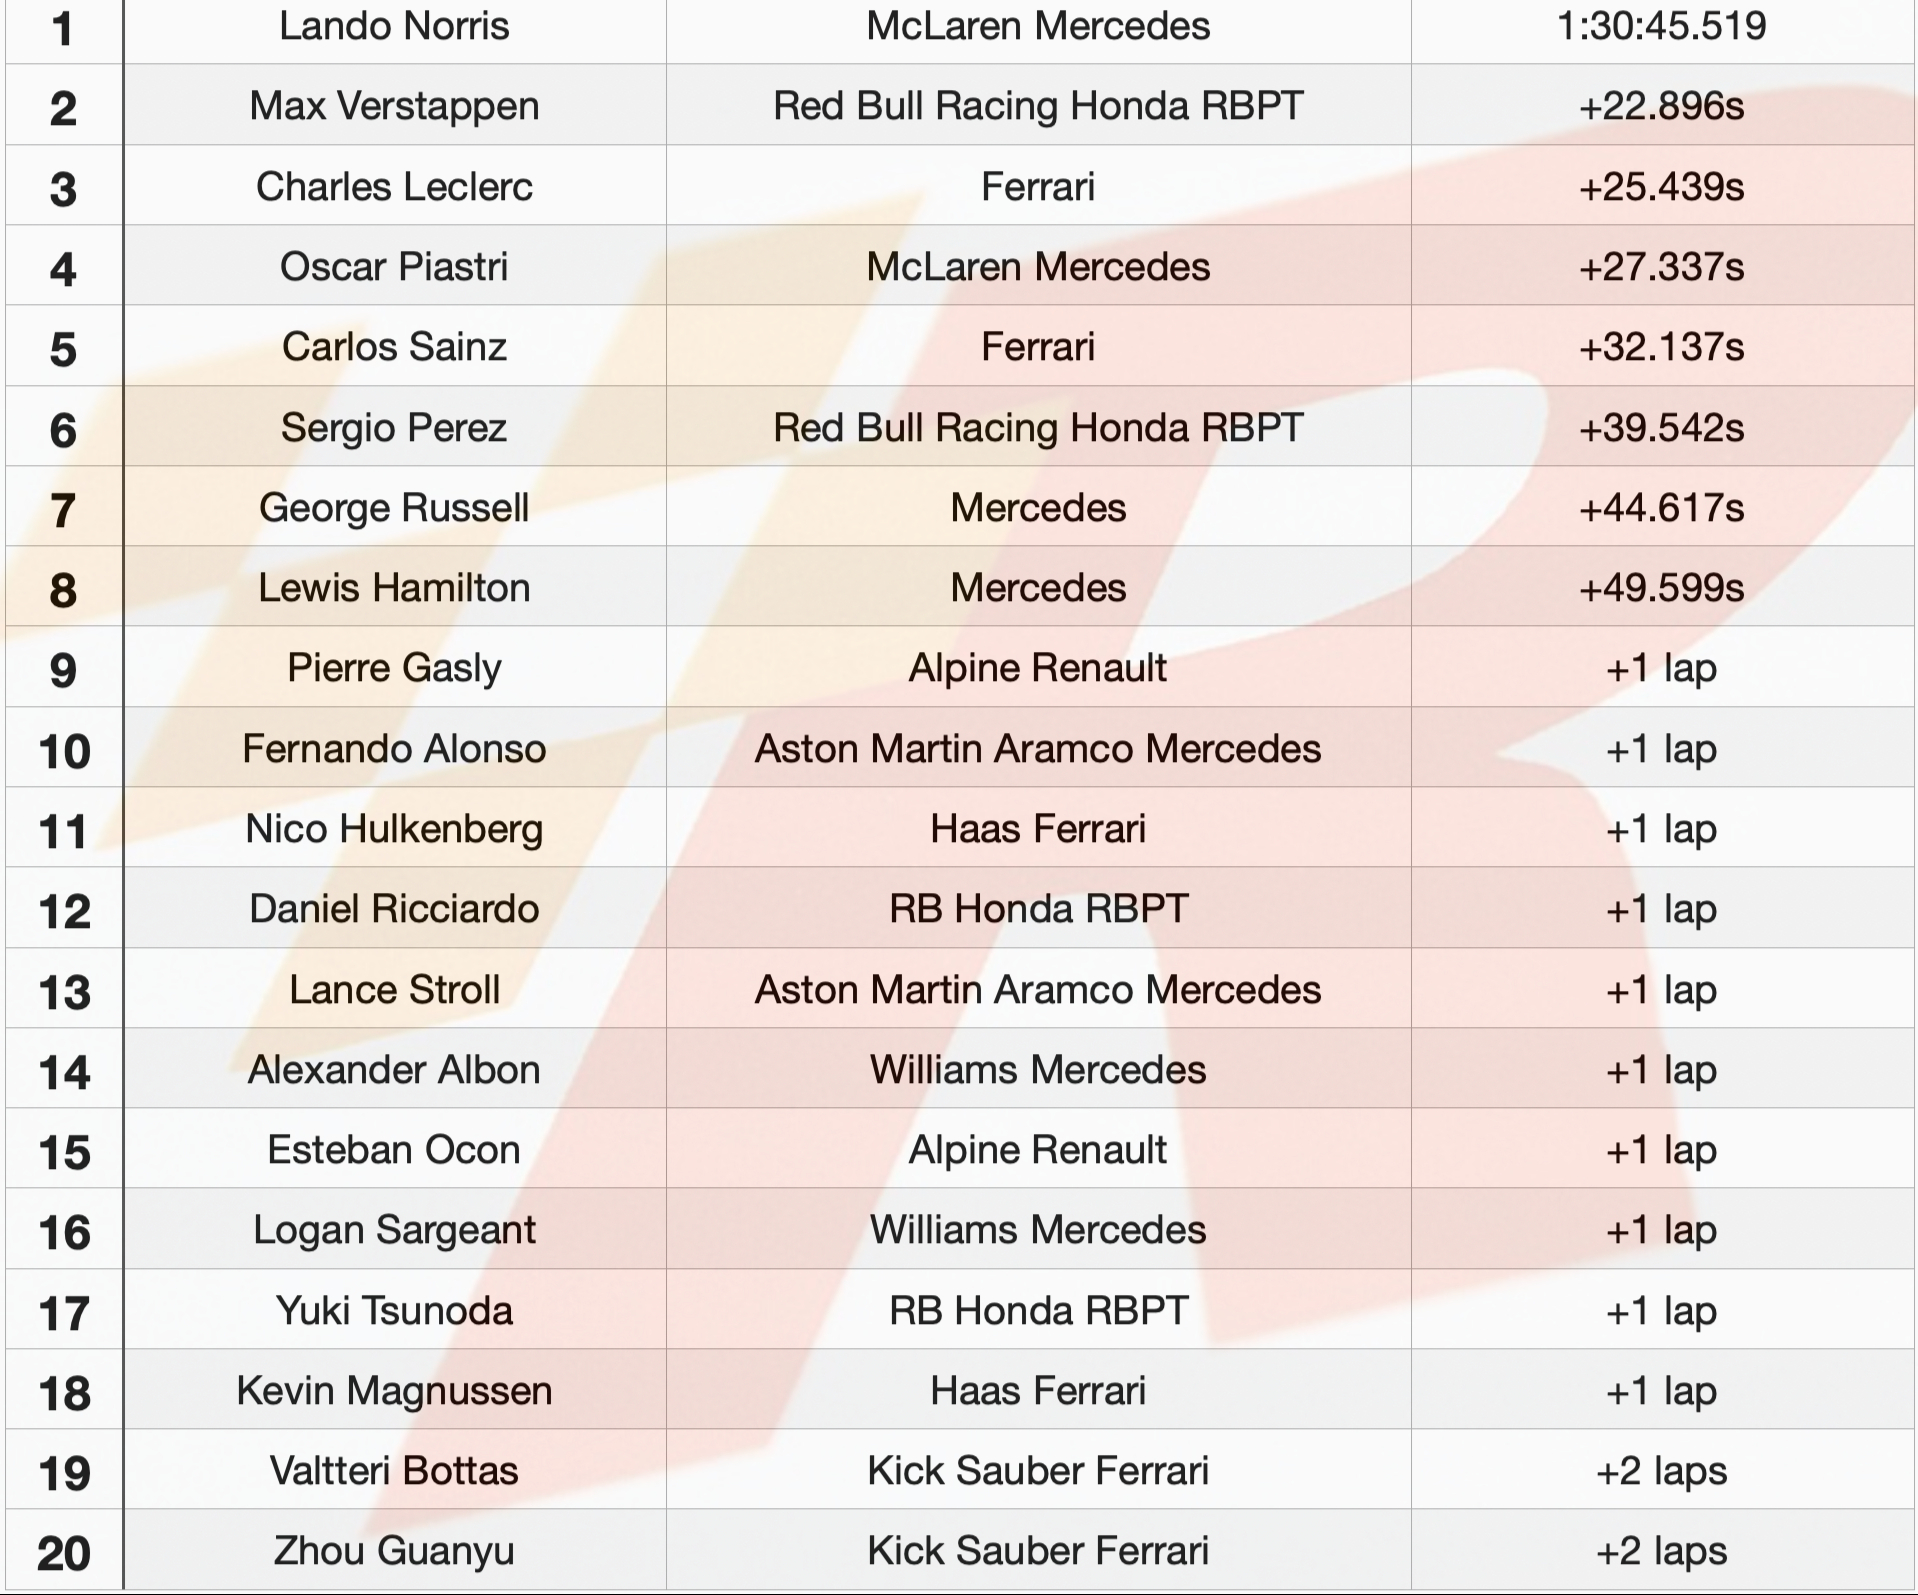Select the Oscar Piastri cell
The height and width of the screenshot is (1595, 1918).
[x=394, y=267]
